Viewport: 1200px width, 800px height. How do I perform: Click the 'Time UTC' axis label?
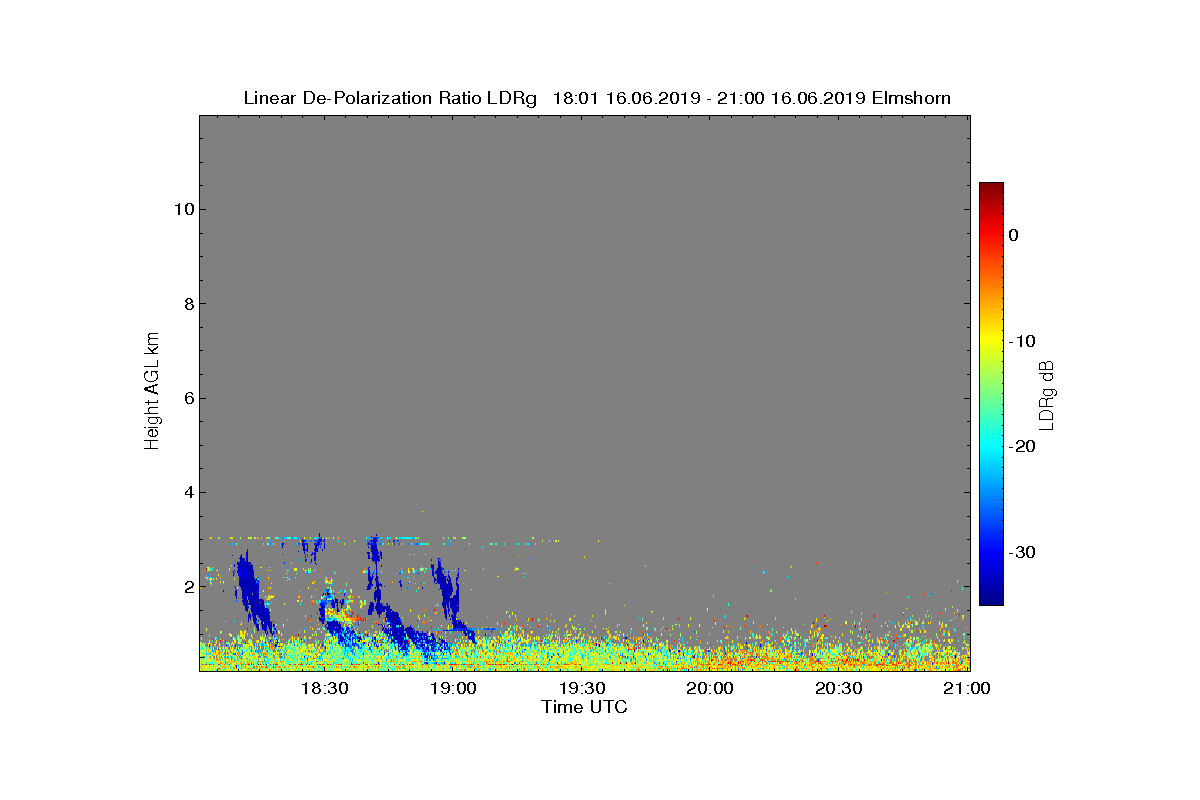click(584, 707)
